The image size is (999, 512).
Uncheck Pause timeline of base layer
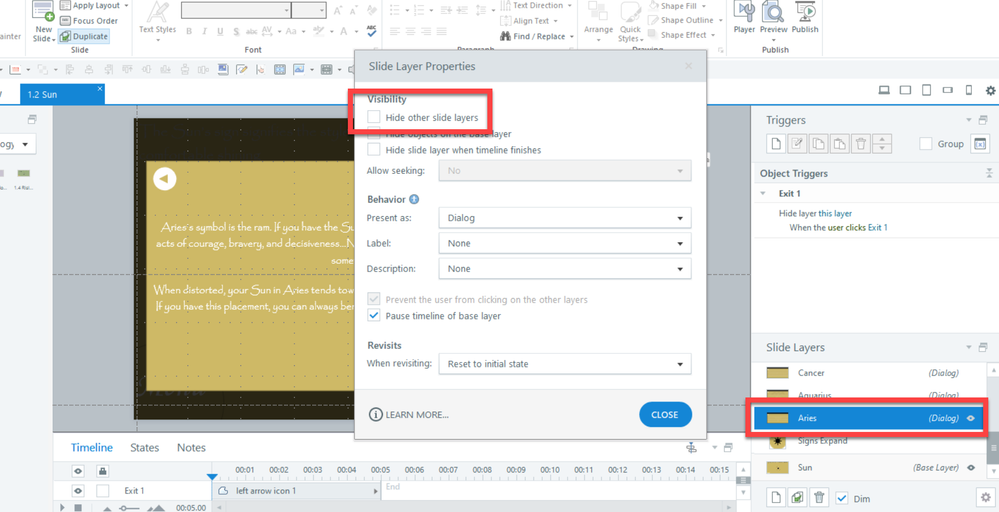(x=374, y=316)
